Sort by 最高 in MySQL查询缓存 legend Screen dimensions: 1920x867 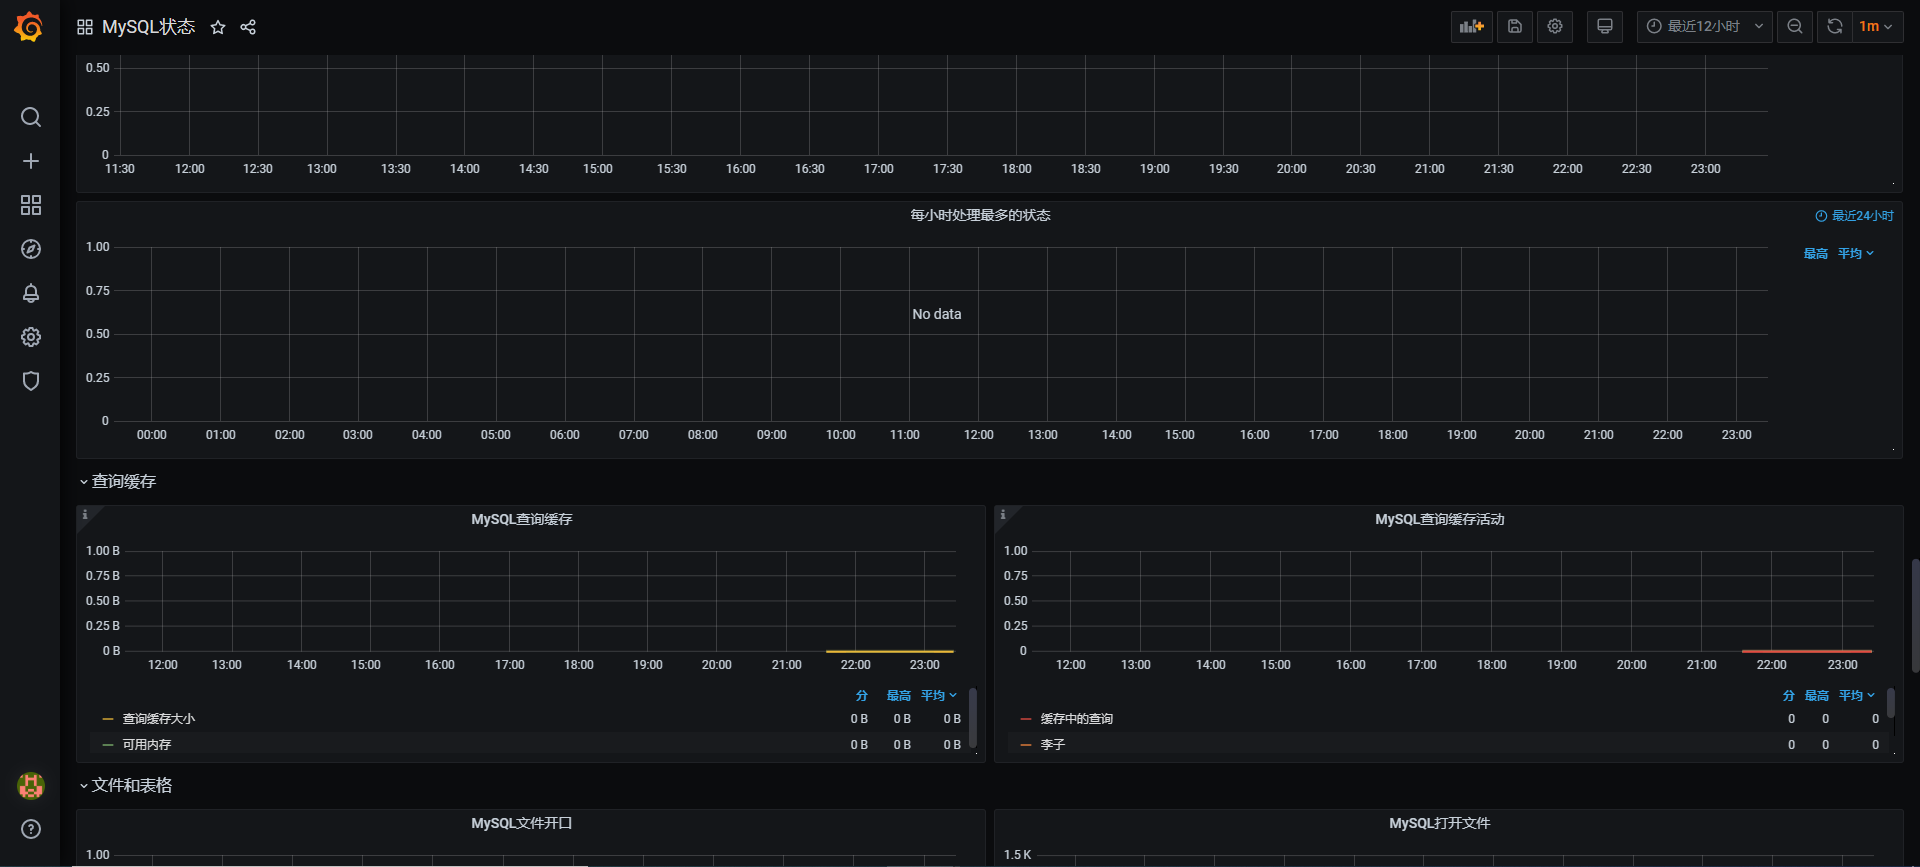(x=899, y=696)
